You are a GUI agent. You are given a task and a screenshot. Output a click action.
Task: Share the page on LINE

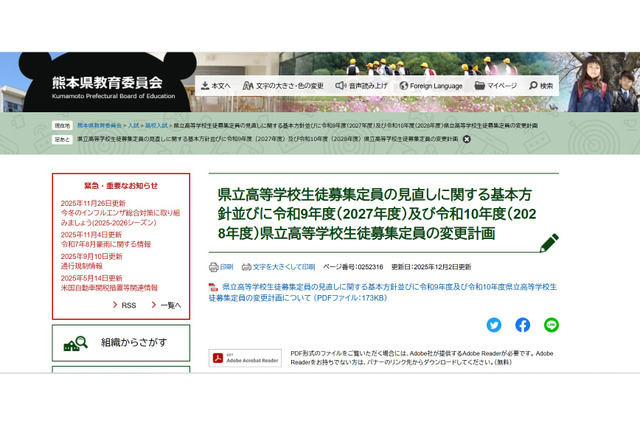pyautogui.click(x=551, y=325)
